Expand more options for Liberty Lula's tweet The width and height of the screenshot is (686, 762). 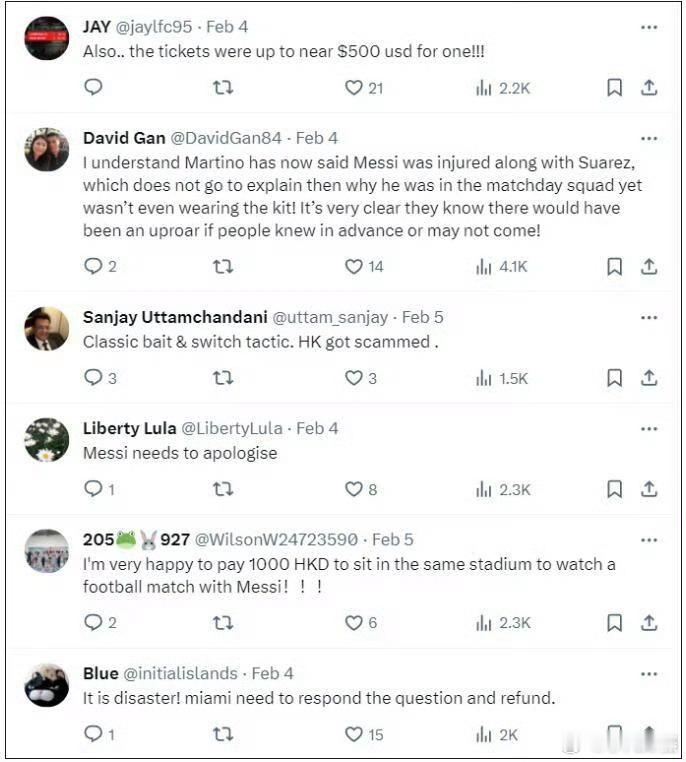coord(649,428)
